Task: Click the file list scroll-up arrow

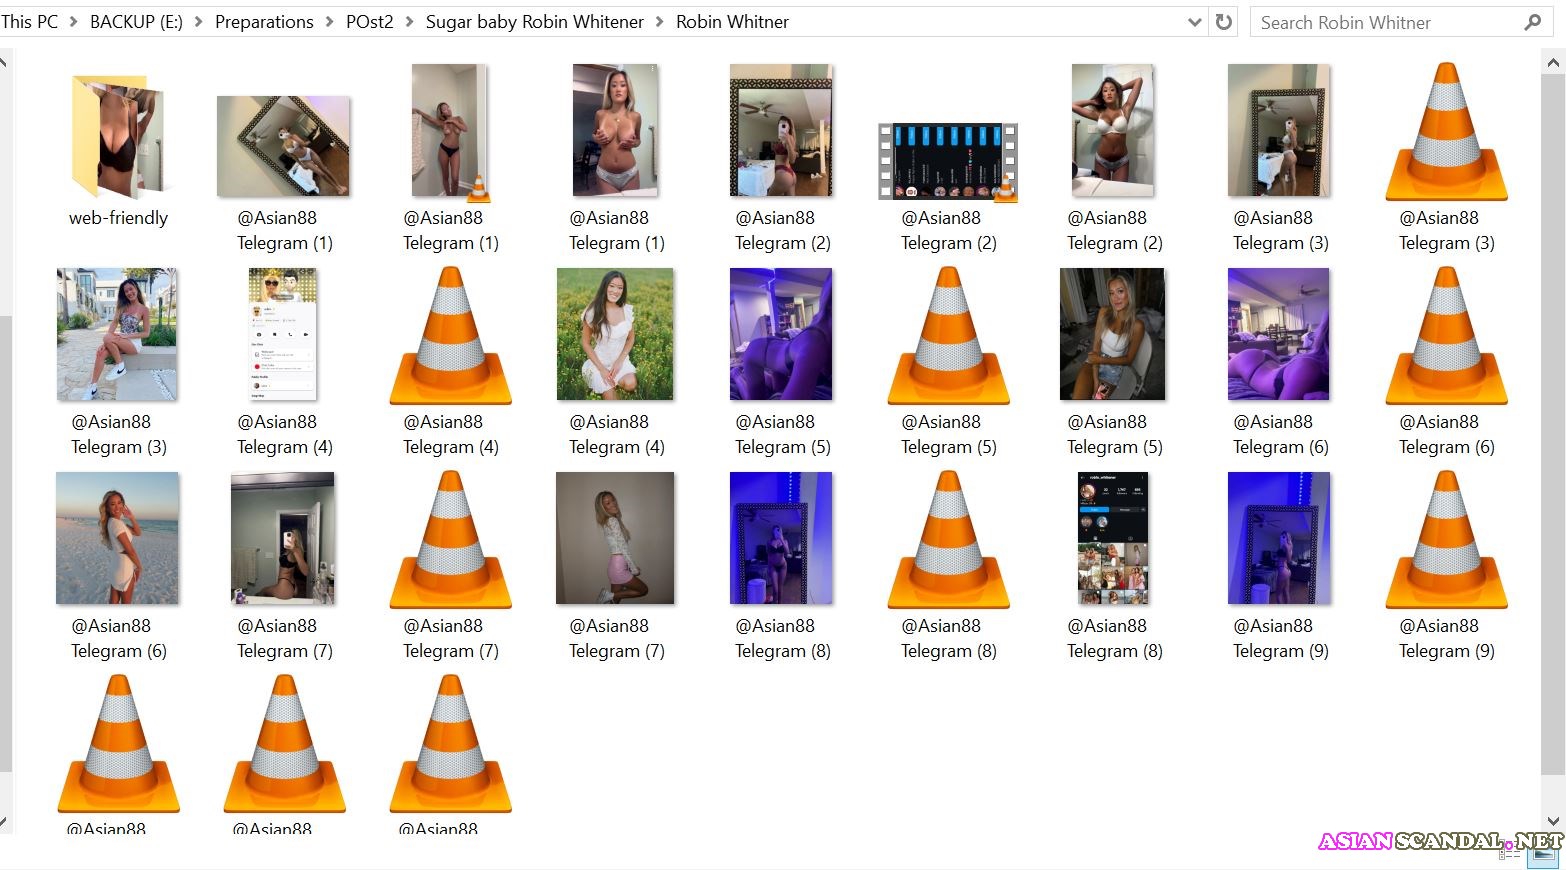Action: (x=1553, y=62)
